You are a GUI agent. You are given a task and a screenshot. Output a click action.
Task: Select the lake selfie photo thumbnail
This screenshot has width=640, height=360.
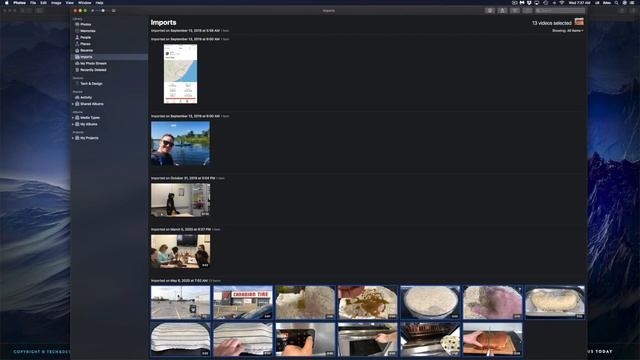[x=180, y=144]
